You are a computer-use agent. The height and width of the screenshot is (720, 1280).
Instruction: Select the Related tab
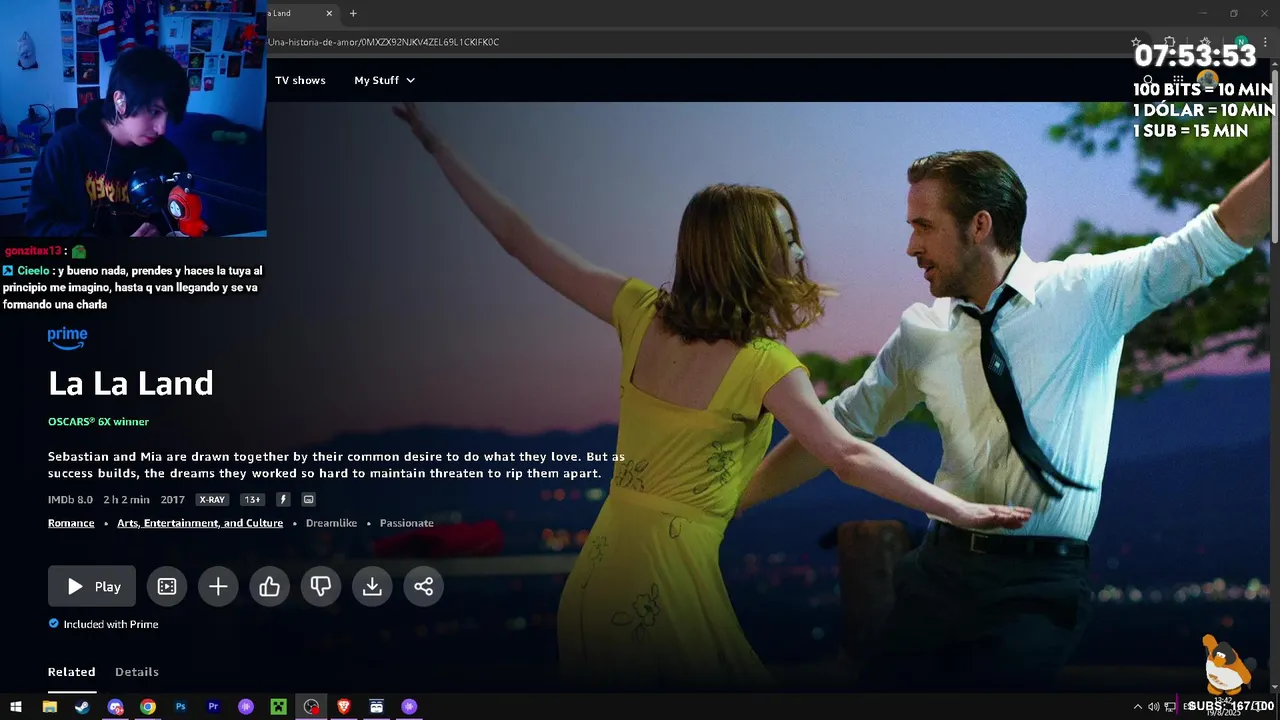tap(72, 672)
